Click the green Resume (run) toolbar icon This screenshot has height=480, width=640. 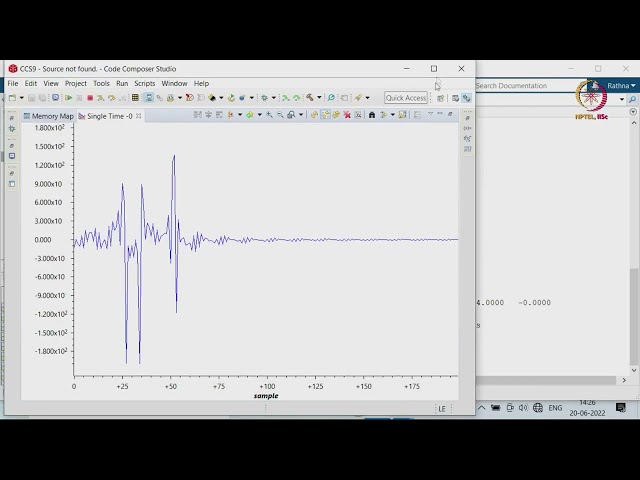pyautogui.click(x=69, y=98)
